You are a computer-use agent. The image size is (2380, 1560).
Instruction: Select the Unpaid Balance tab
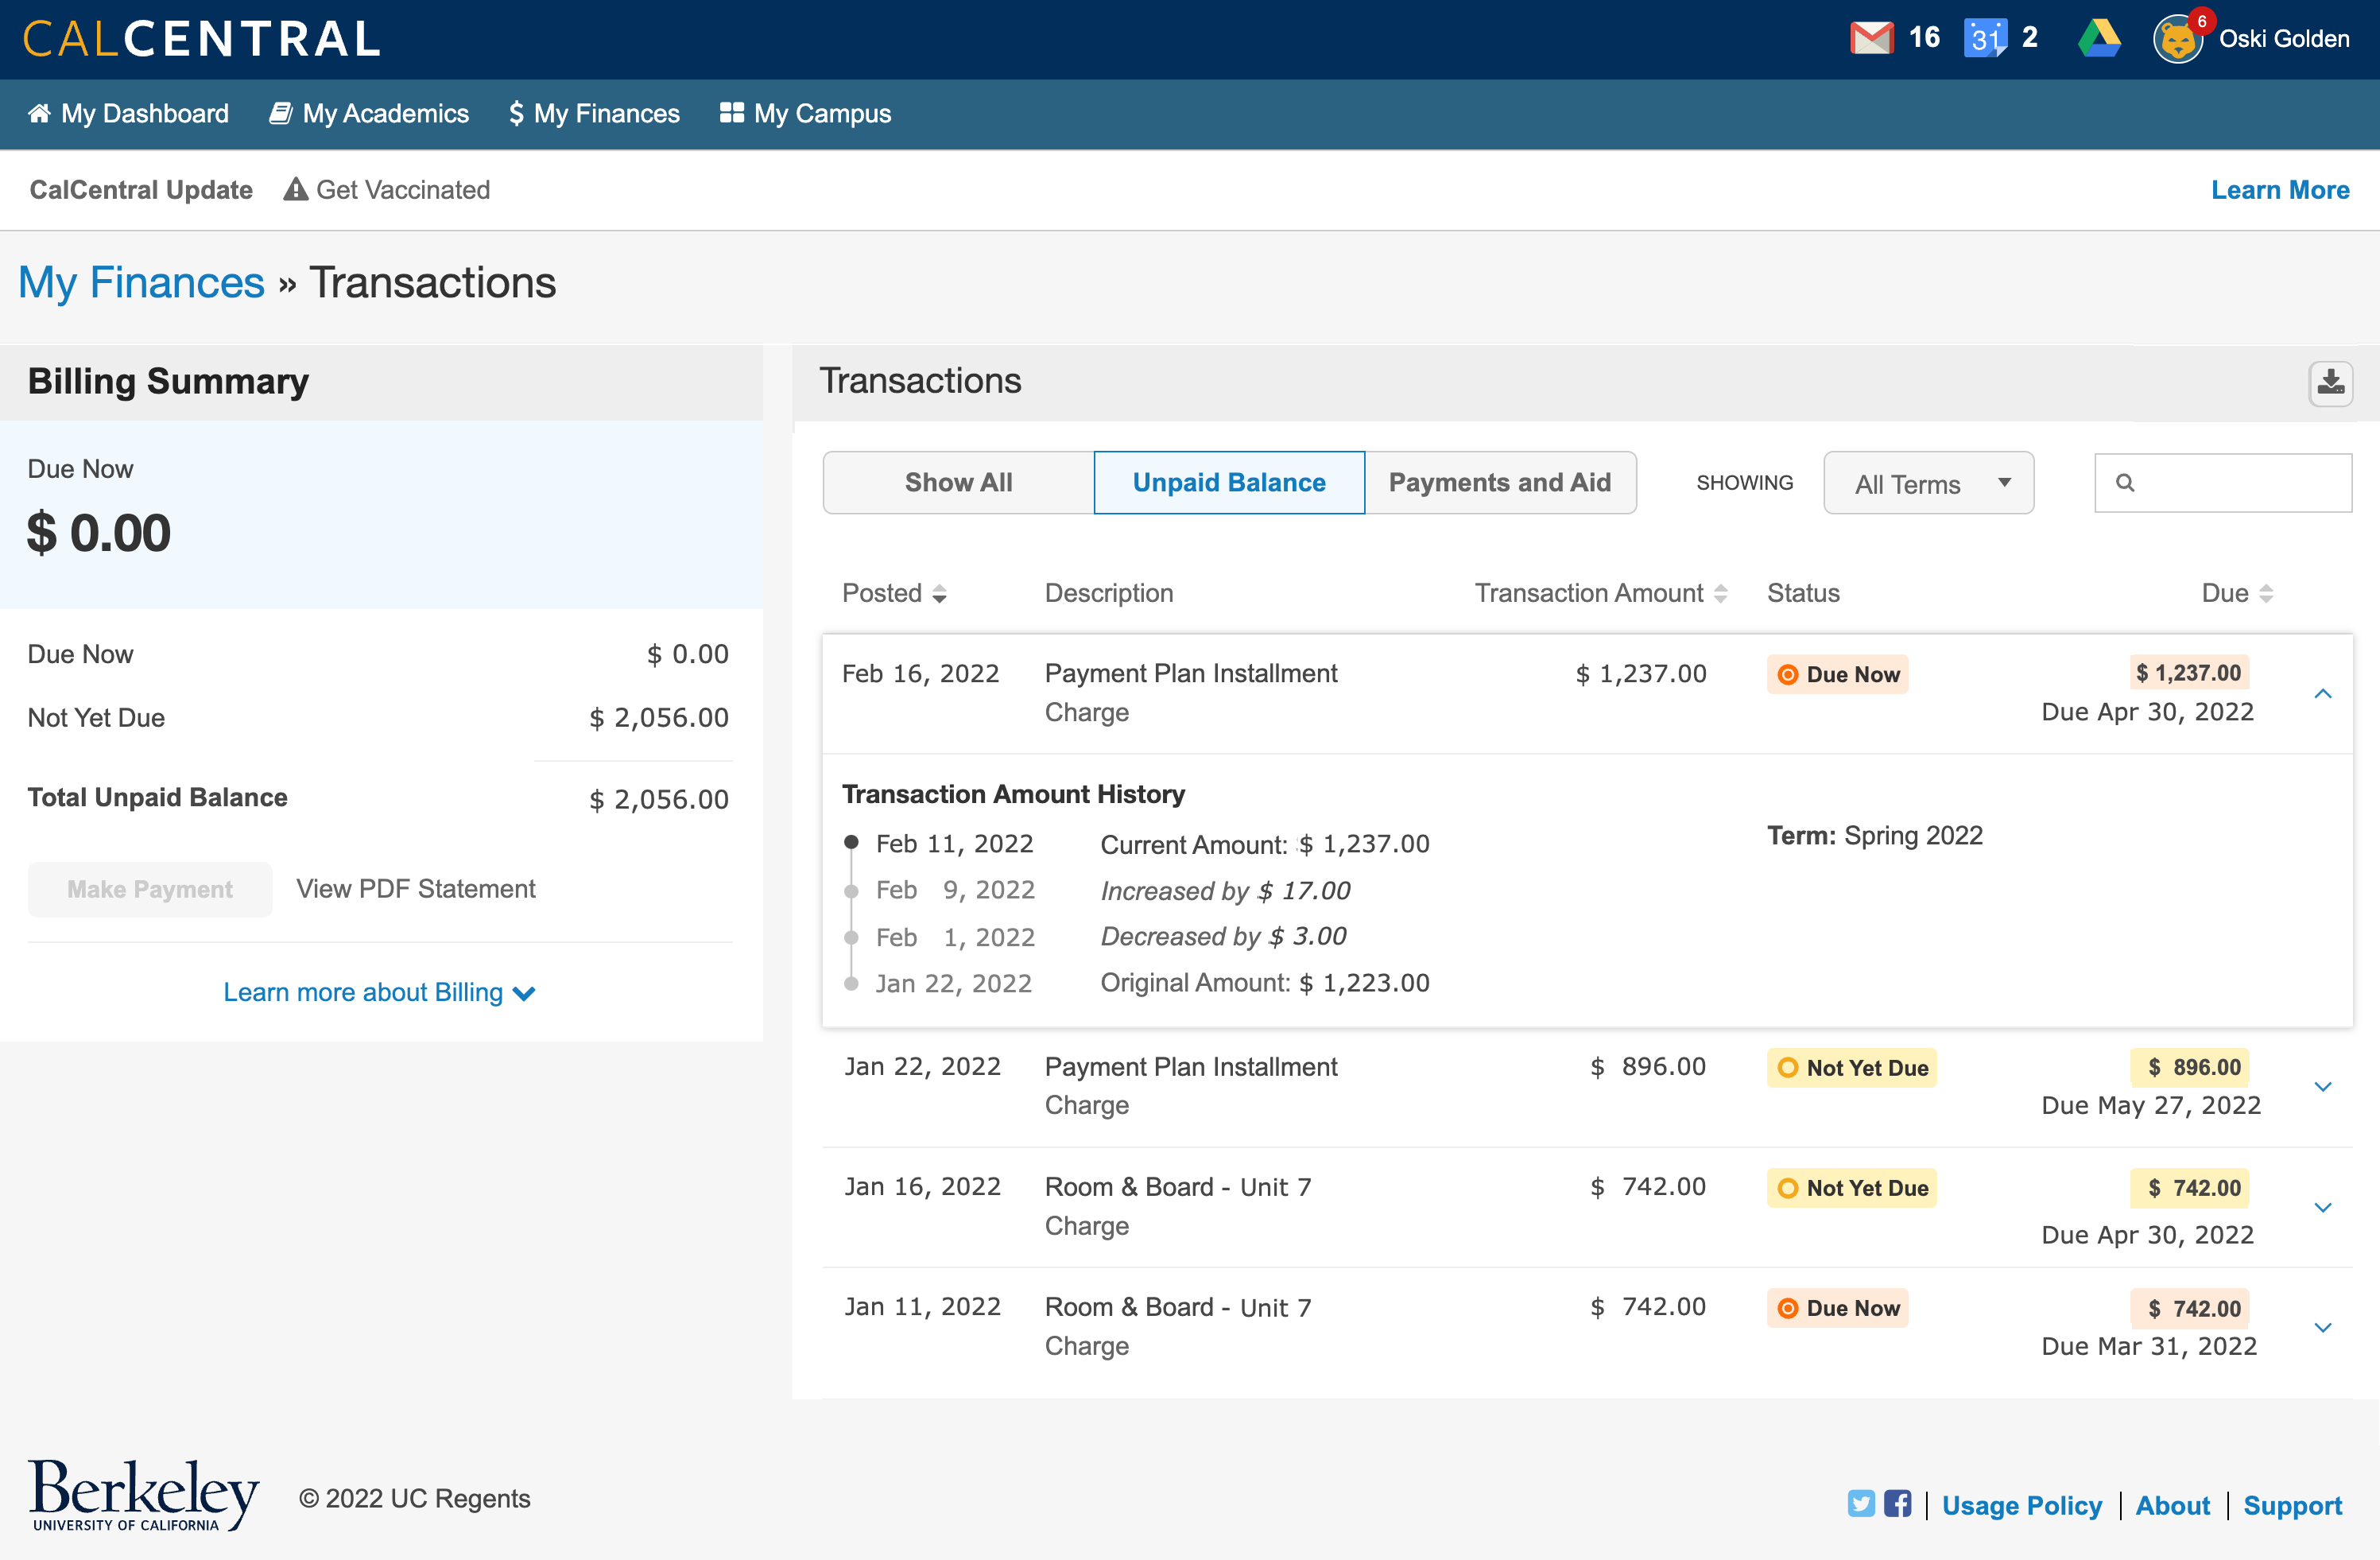pyautogui.click(x=1229, y=483)
